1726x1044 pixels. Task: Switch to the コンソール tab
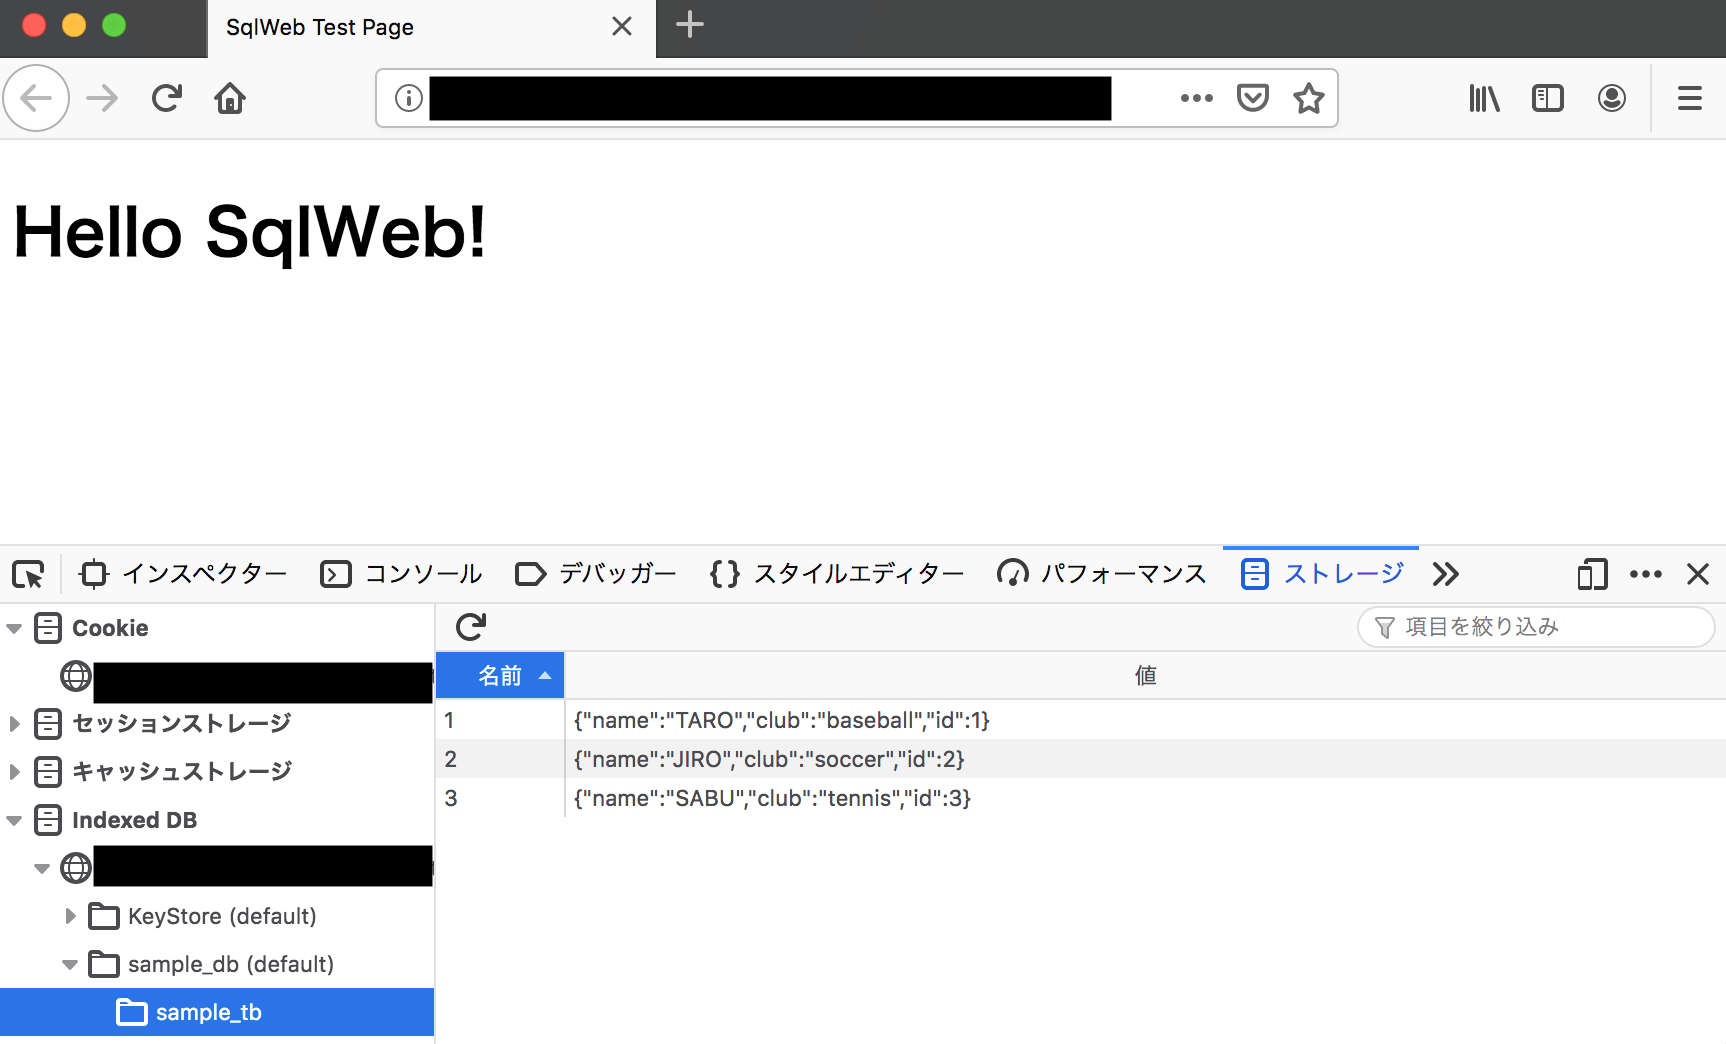coord(402,574)
